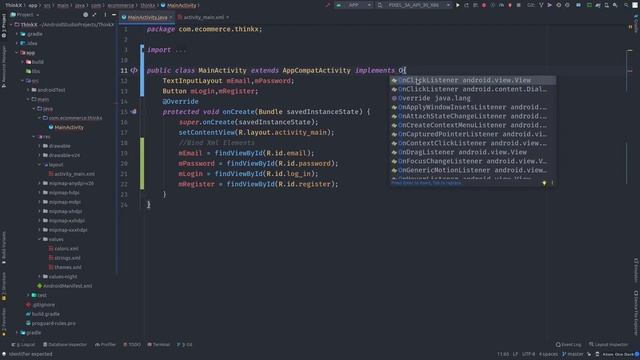Select build.gradle in project tree
Viewport: 640px width, 360px height.
tap(46, 314)
